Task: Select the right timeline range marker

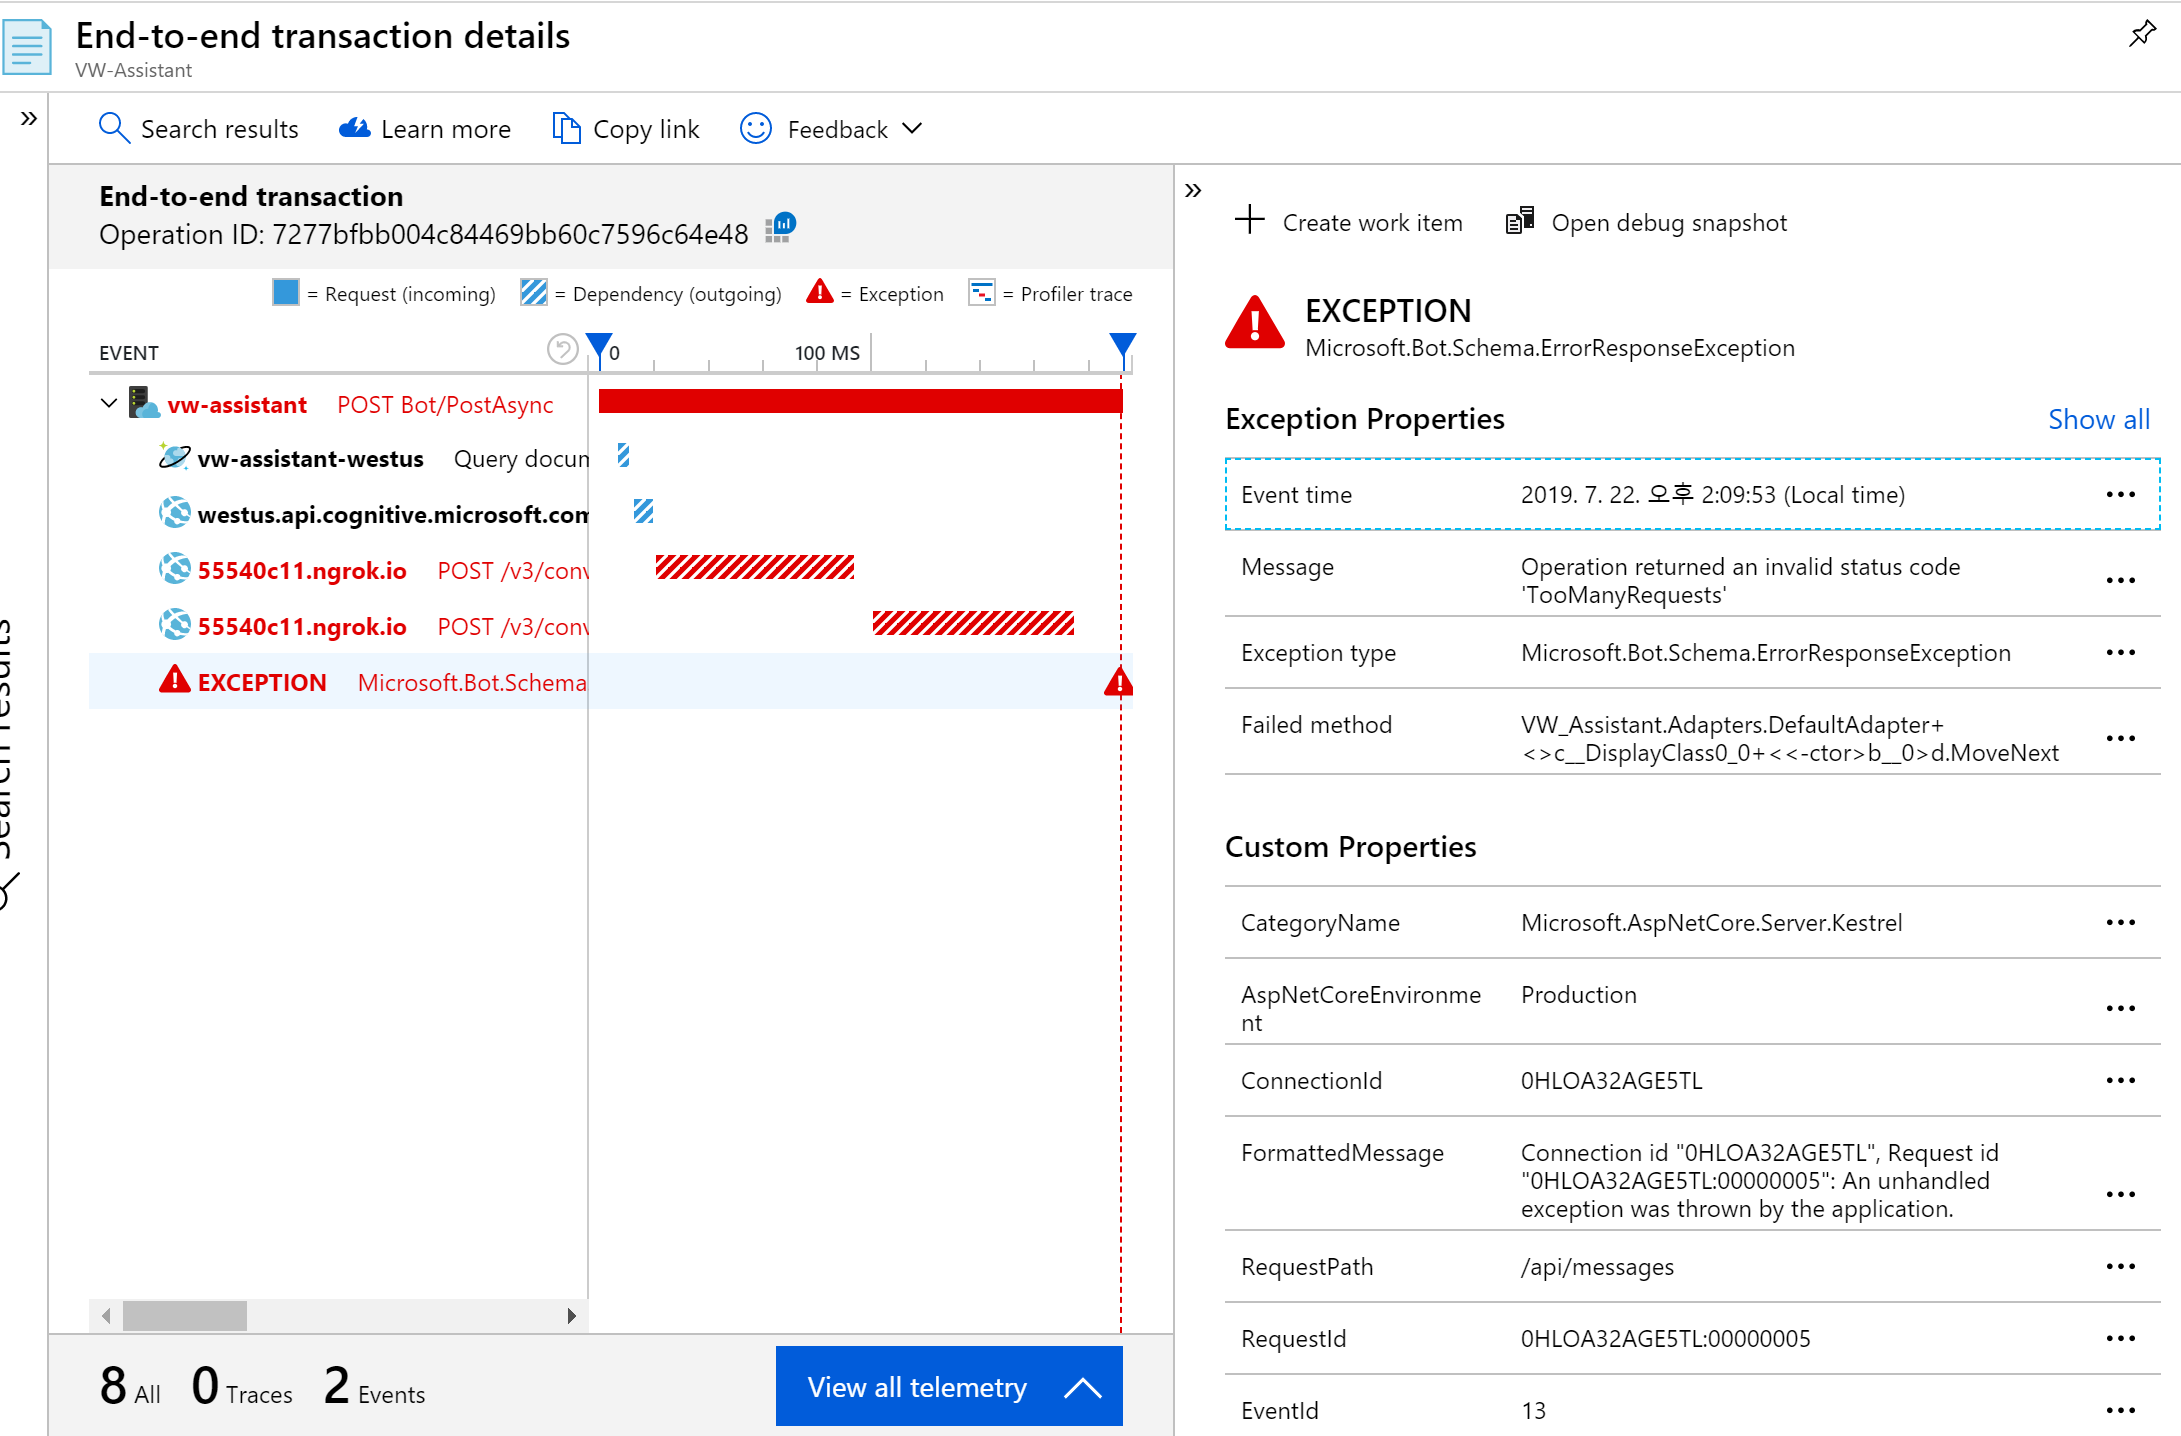Action: [1122, 348]
